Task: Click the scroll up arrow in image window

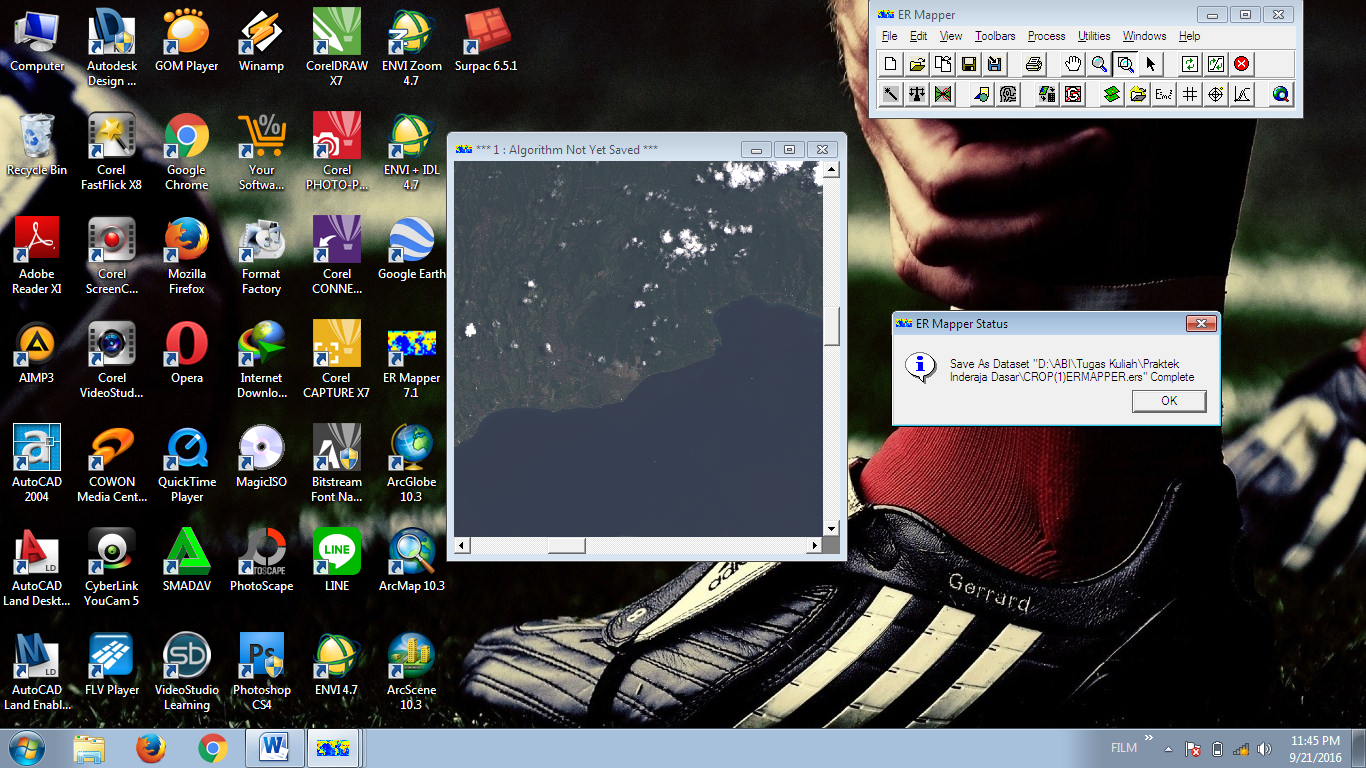Action: [x=831, y=170]
